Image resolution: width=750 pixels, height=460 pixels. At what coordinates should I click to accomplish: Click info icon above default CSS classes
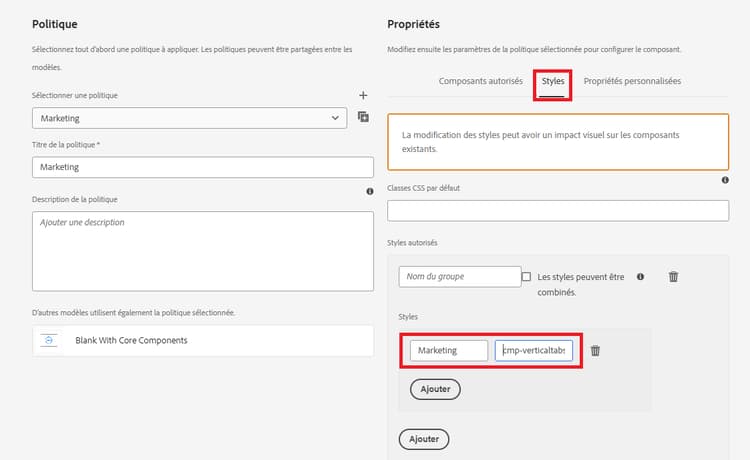724,180
